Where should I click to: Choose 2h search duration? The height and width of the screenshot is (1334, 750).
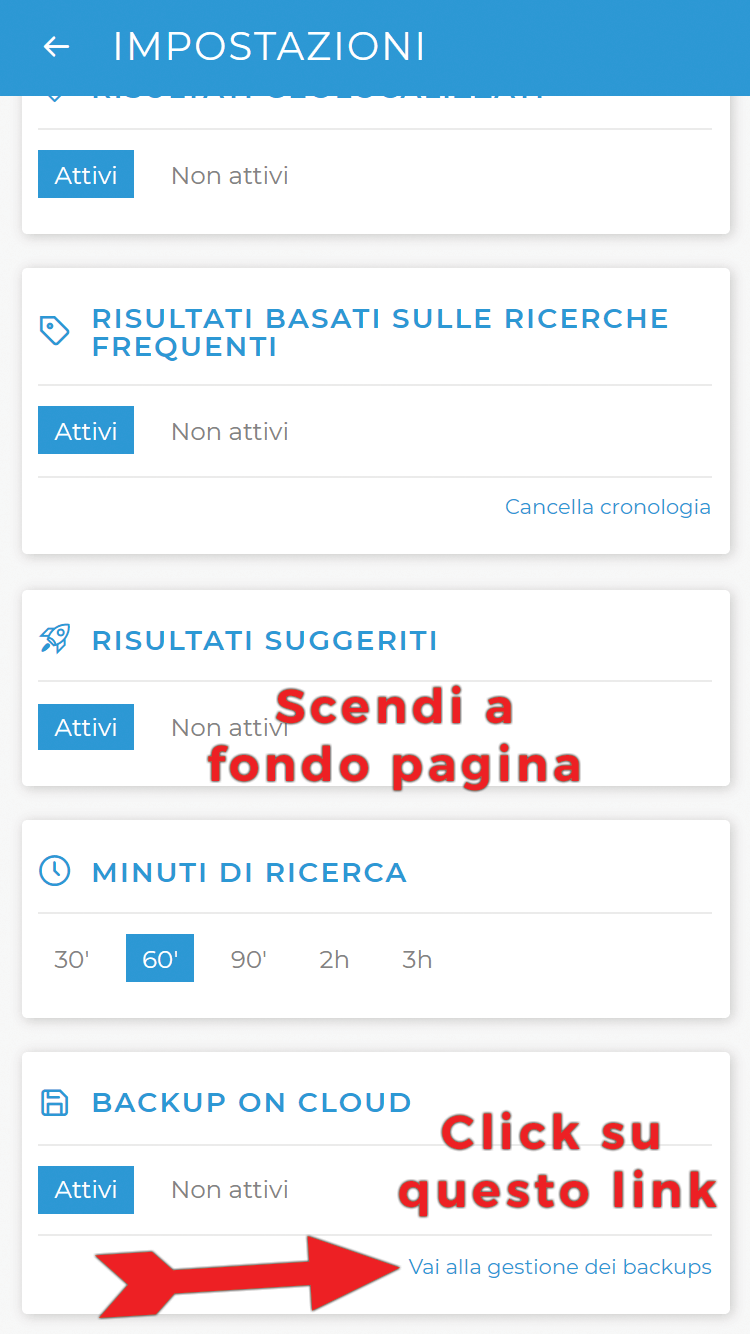334,959
